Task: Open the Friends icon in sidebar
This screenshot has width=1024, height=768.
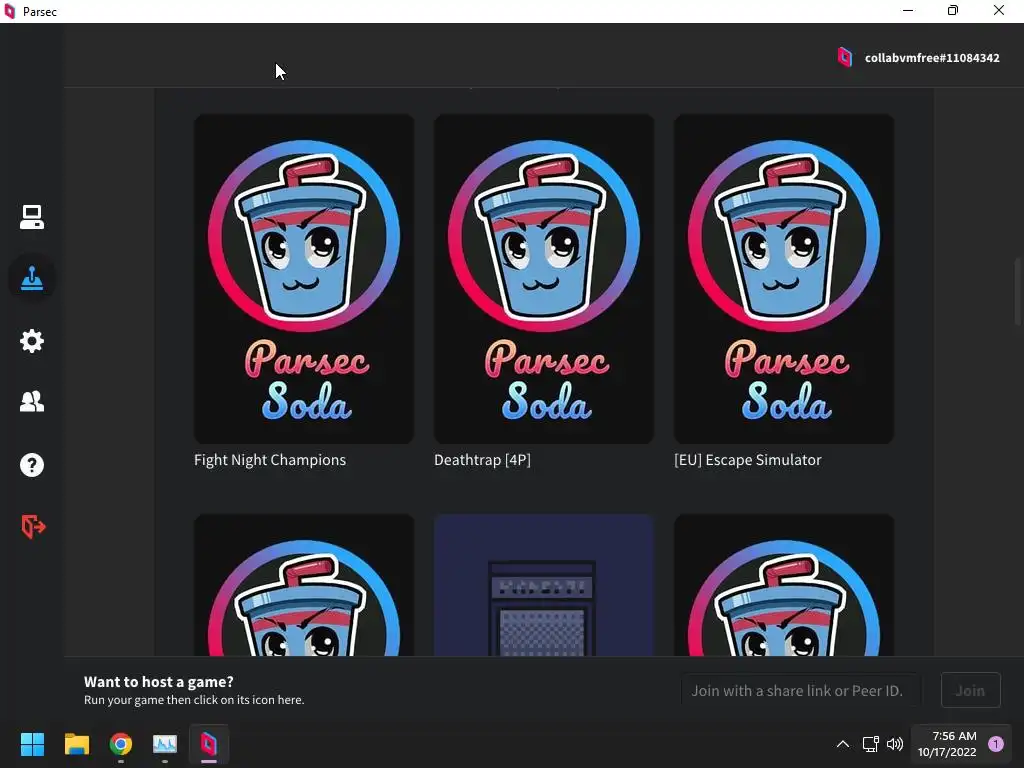Action: pos(31,401)
